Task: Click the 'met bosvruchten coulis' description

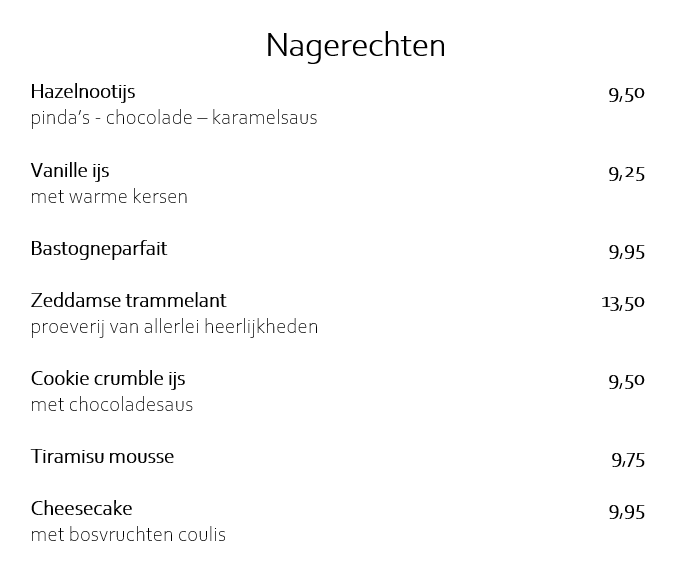Action: point(128,535)
